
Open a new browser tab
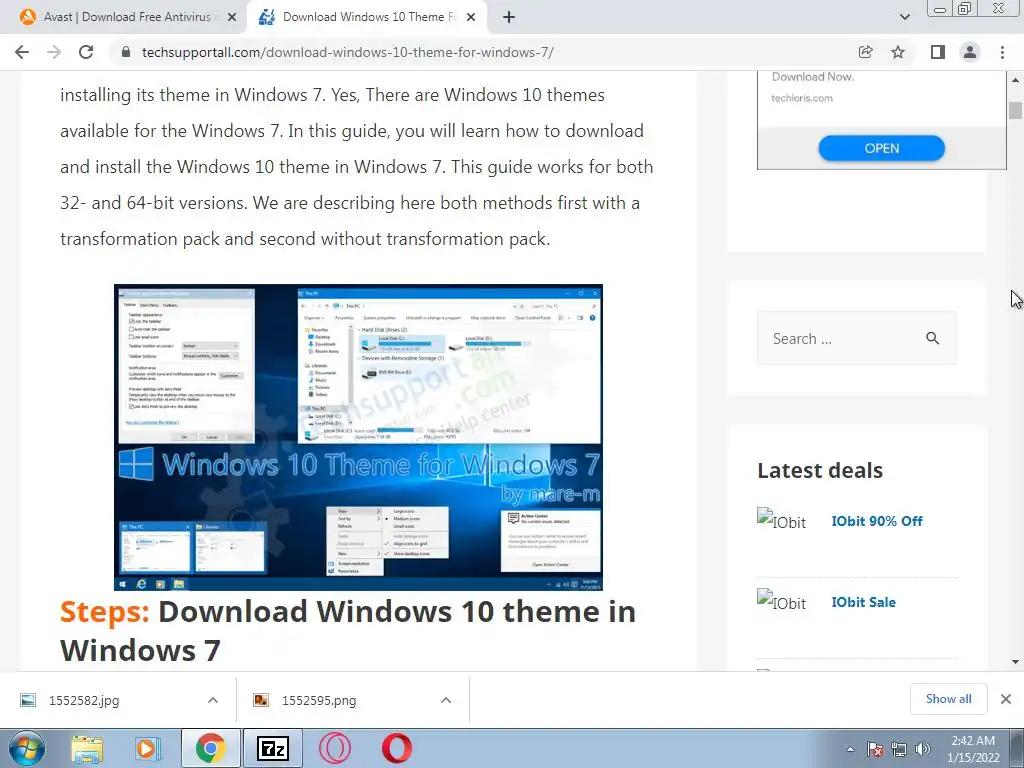pyautogui.click(x=509, y=17)
